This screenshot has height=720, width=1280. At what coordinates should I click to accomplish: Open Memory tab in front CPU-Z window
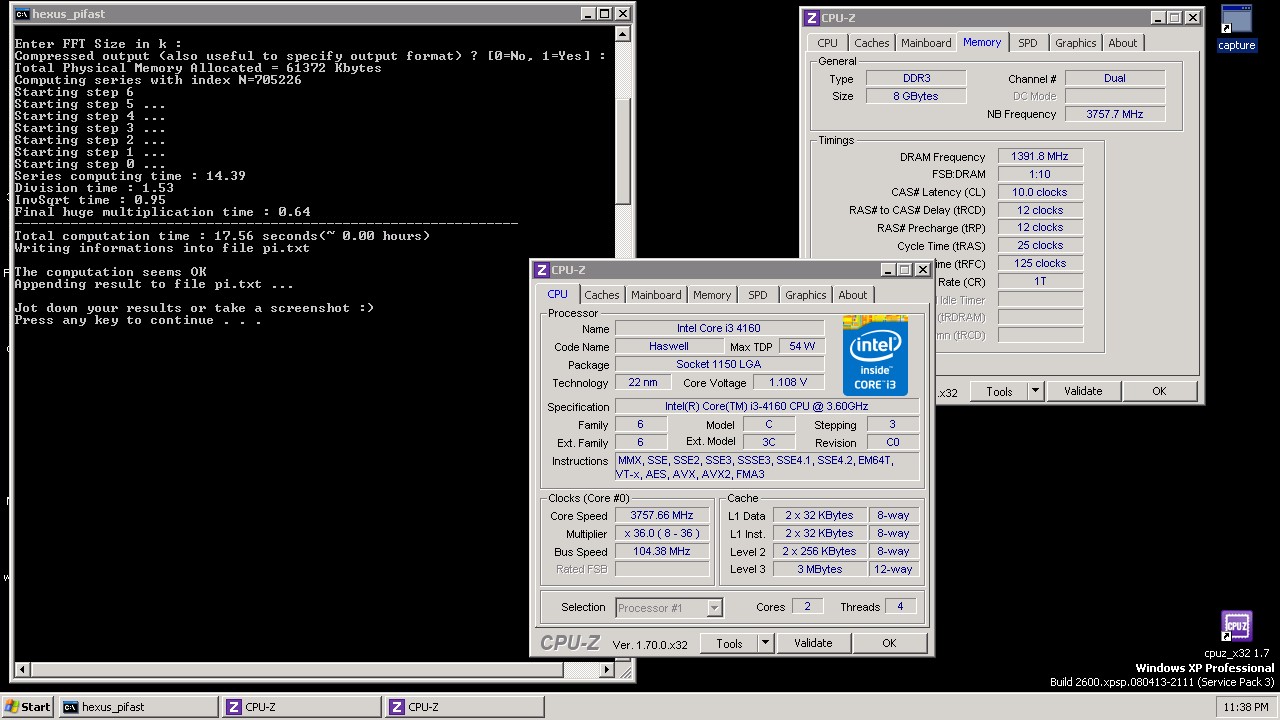click(x=712, y=295)
